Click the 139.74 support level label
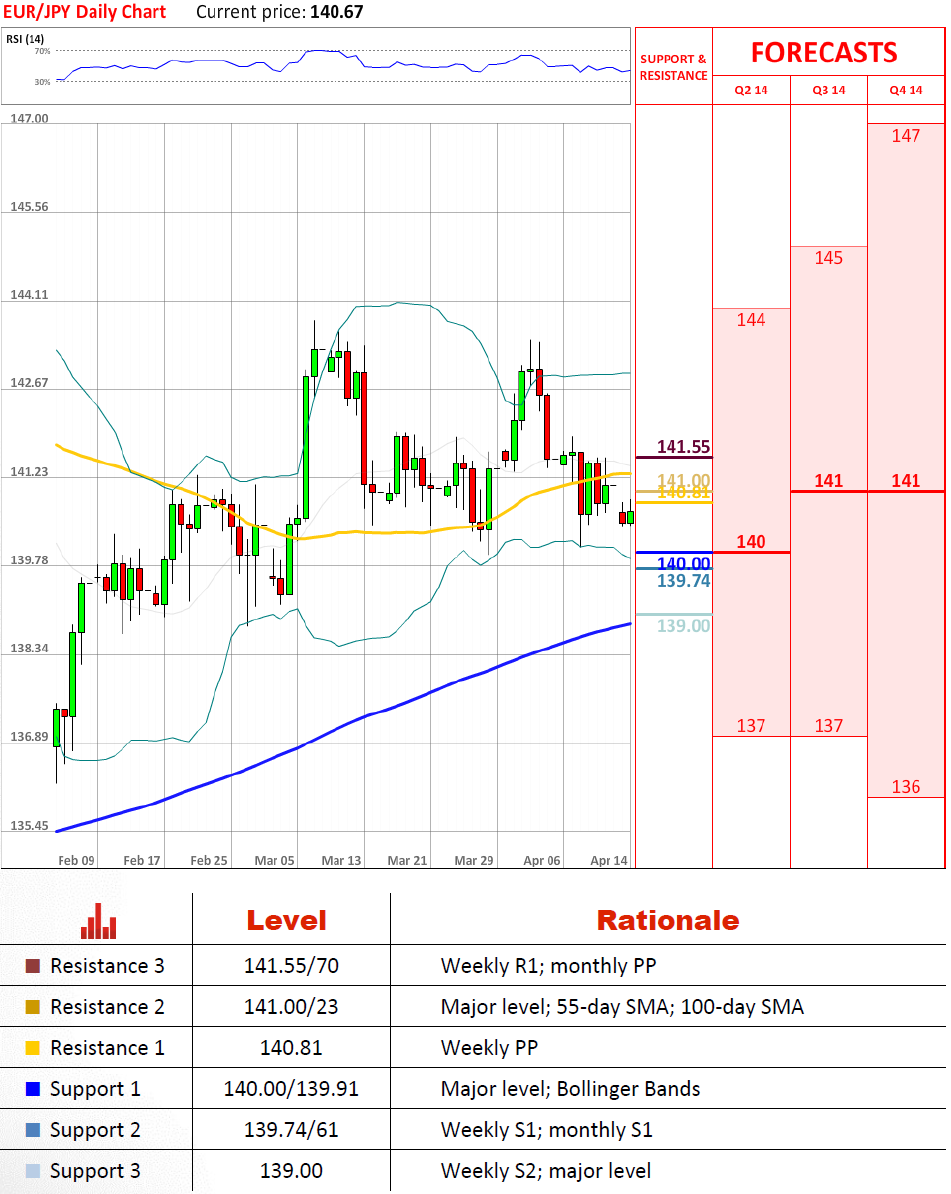 pyautogui.click(x=683, y=581)
